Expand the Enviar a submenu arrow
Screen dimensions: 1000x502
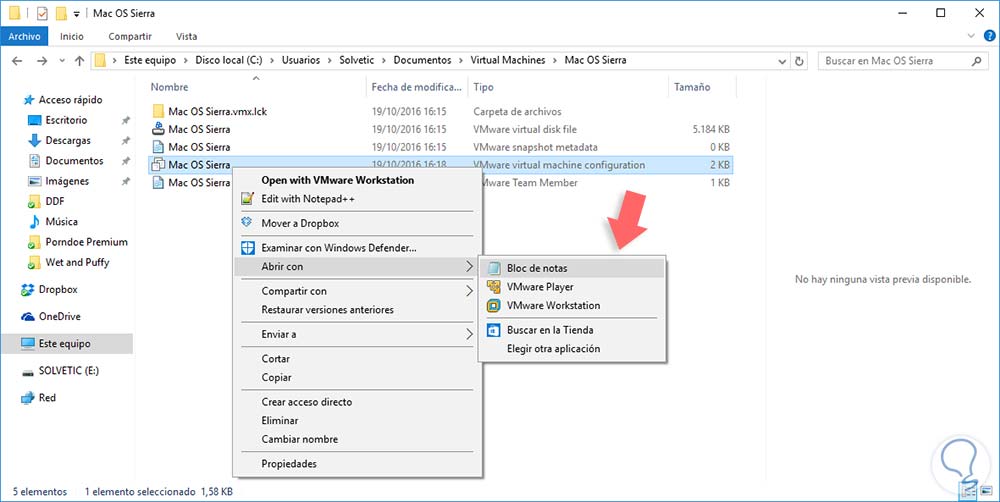point(469,334)
